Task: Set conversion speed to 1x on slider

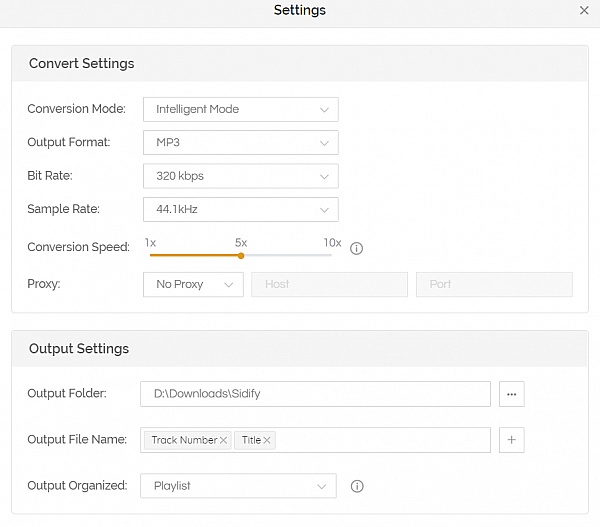Action: (x=151, y=255)
